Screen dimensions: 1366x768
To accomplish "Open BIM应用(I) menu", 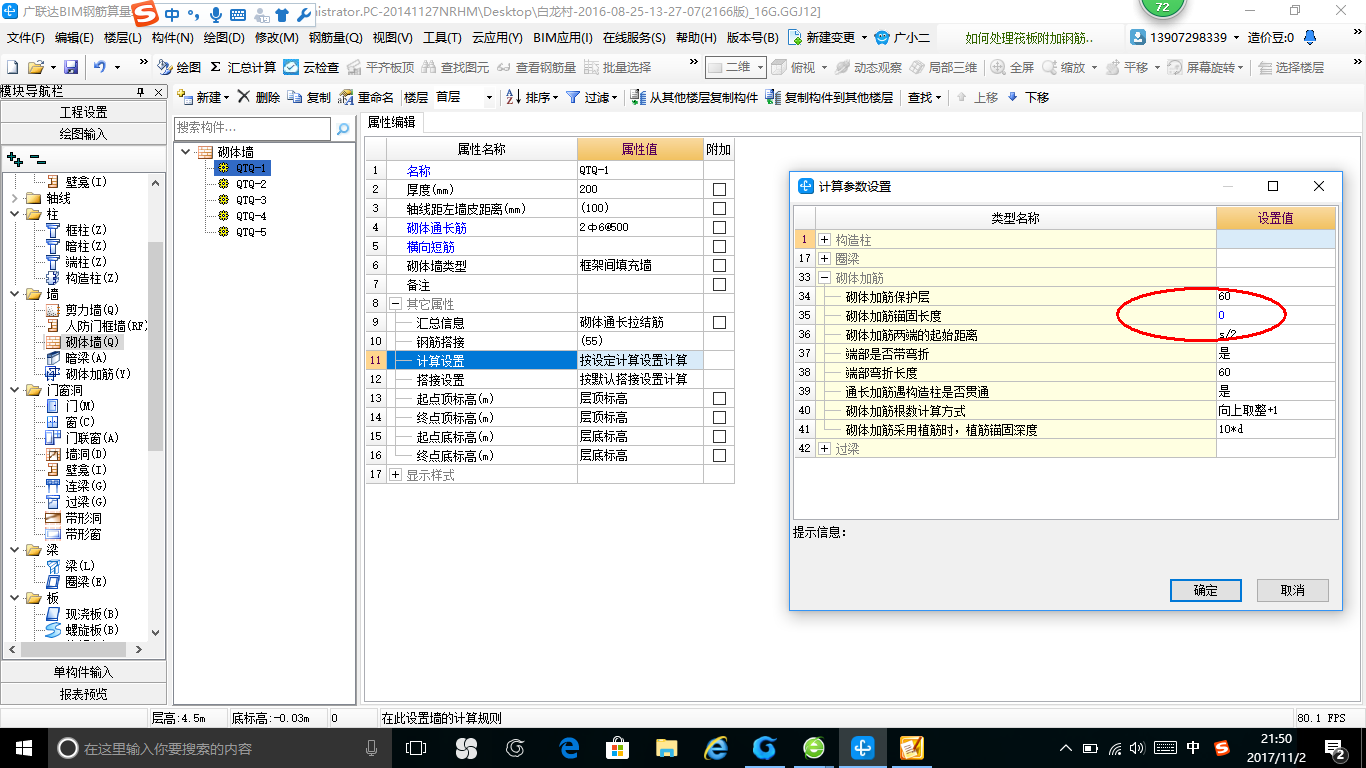I will (563, 37).
